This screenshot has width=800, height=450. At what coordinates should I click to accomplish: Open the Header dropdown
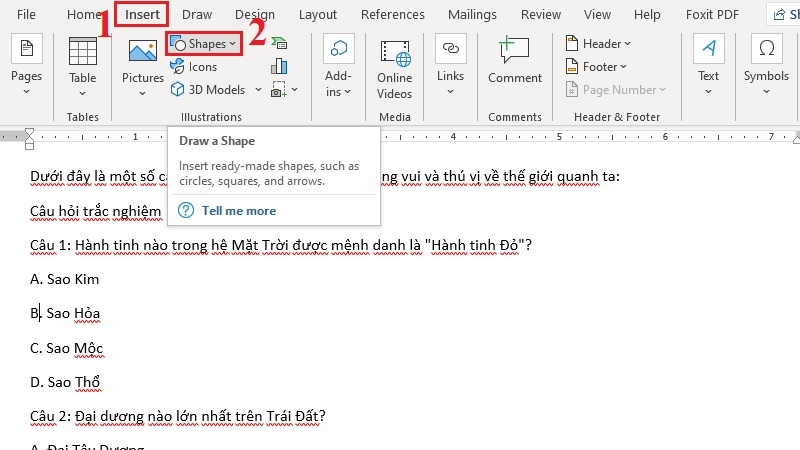[x=598, y=44]
